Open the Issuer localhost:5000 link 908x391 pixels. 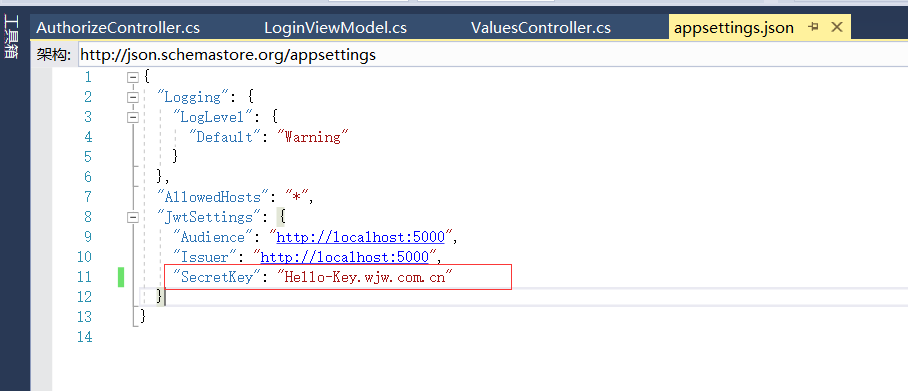click(x=345, y=257)
